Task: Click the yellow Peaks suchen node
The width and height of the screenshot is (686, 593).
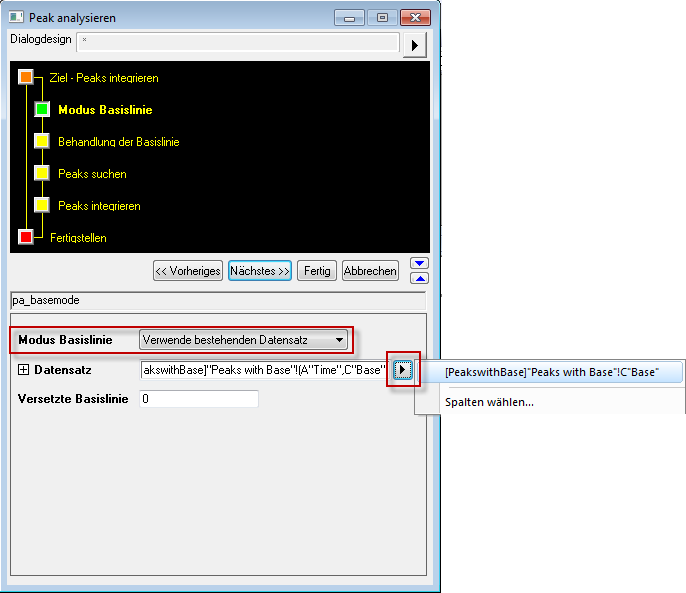Action: pos(42,173)
